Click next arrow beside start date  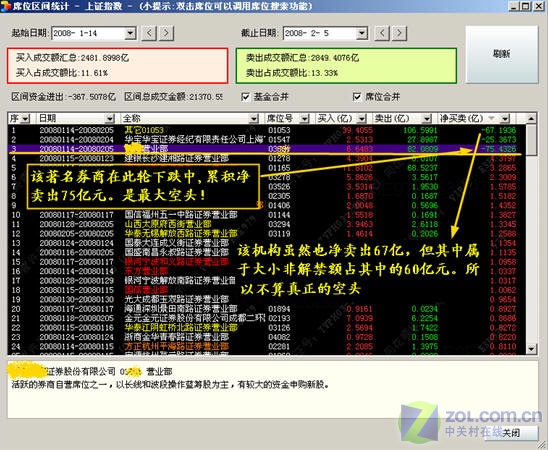tap(167, 33)
